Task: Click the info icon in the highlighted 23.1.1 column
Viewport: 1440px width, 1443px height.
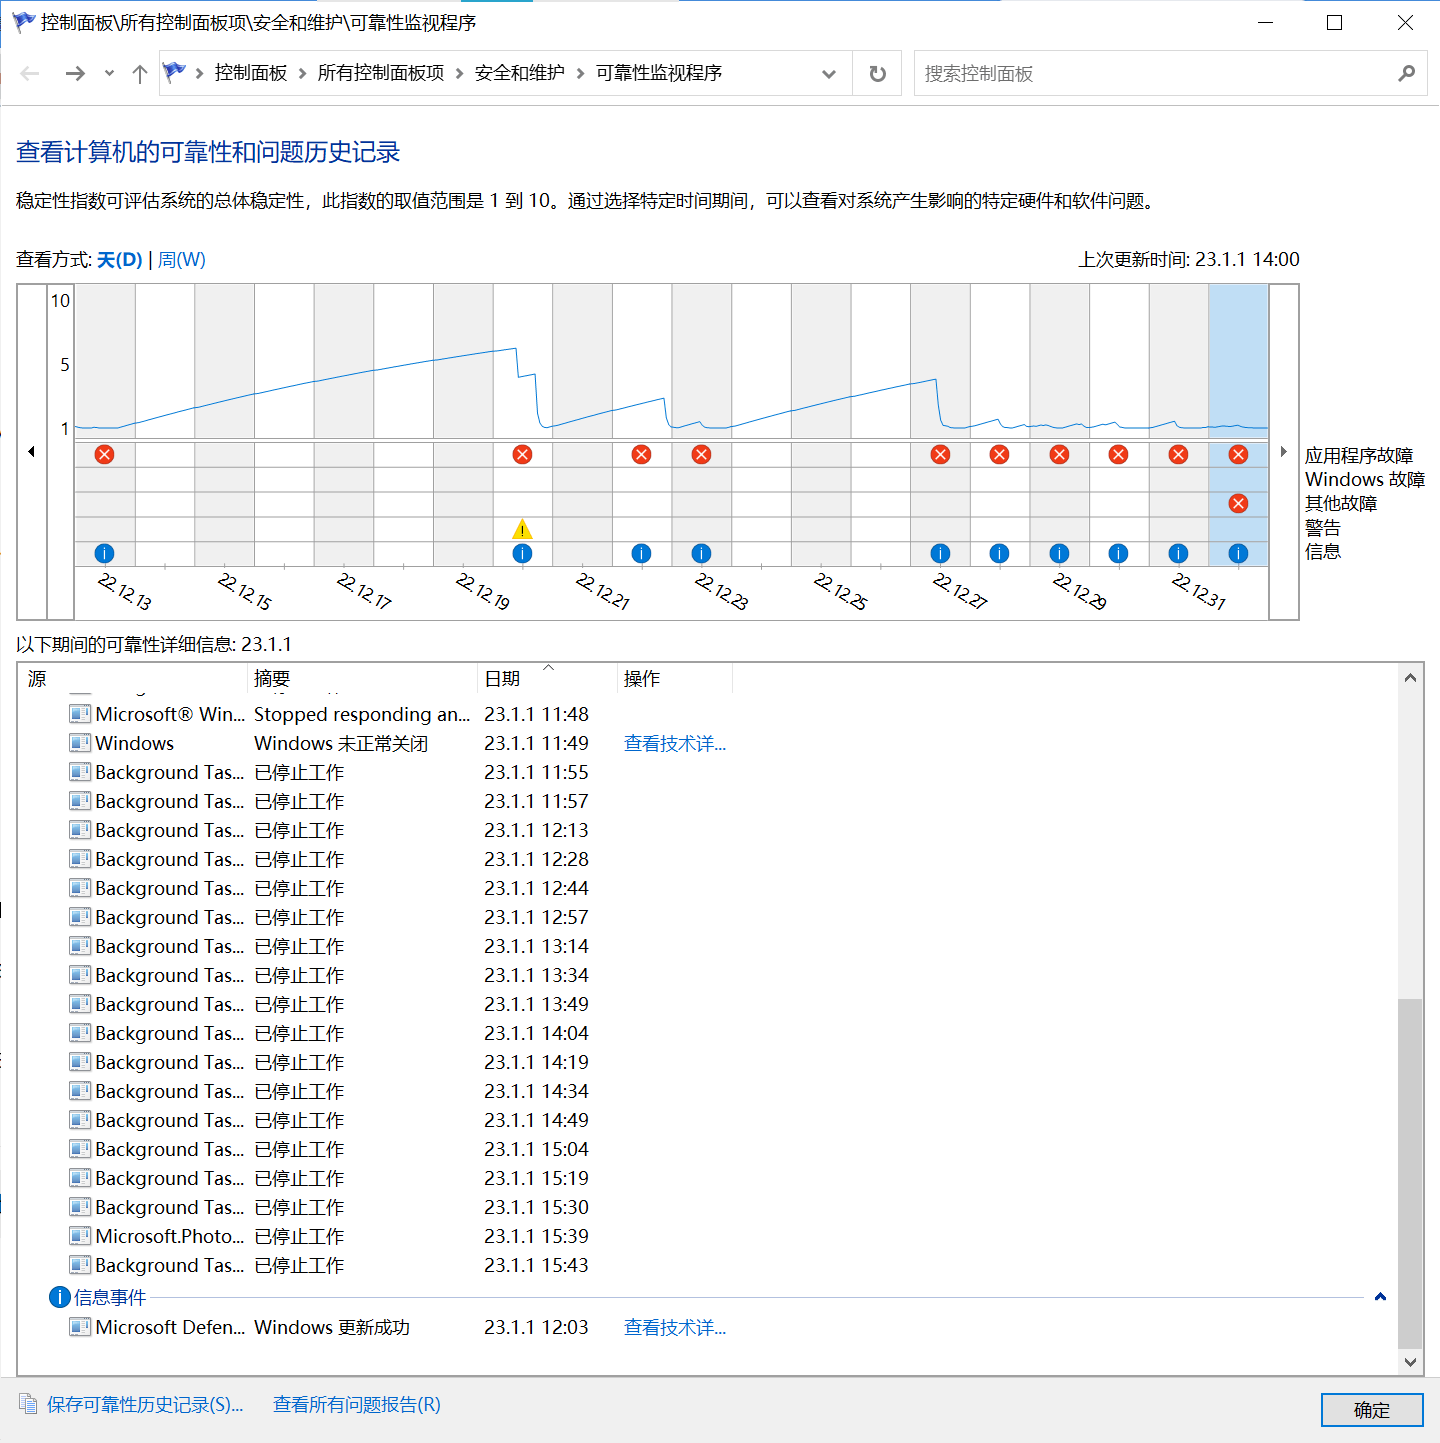Action: [x=1238, y=554]
